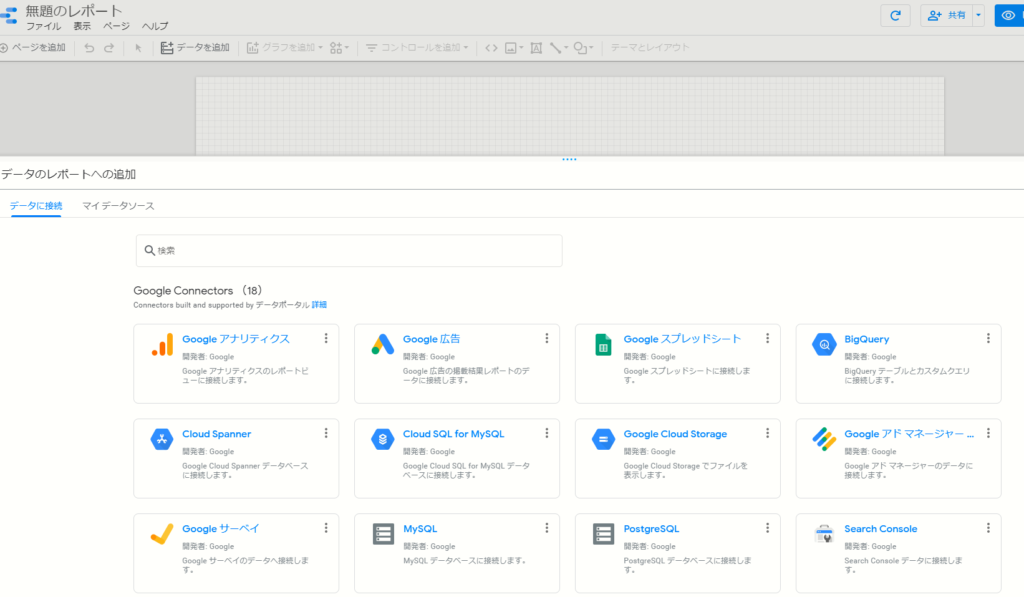Click the Search Console connector title
The width and height of the screenshot is (1024, 597).
tap(880, 528)
